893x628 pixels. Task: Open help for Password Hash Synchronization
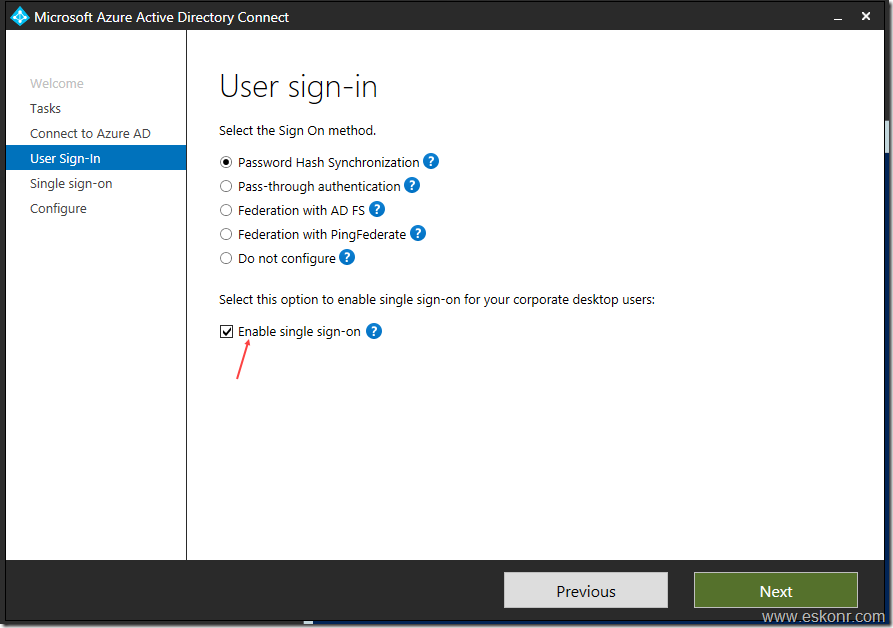tap(431, 162)
